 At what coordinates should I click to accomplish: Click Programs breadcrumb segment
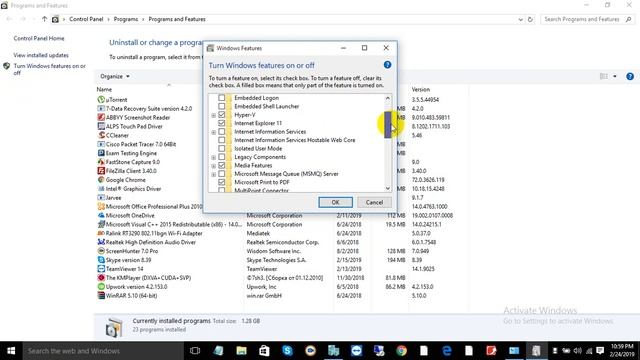click(126, 19)
